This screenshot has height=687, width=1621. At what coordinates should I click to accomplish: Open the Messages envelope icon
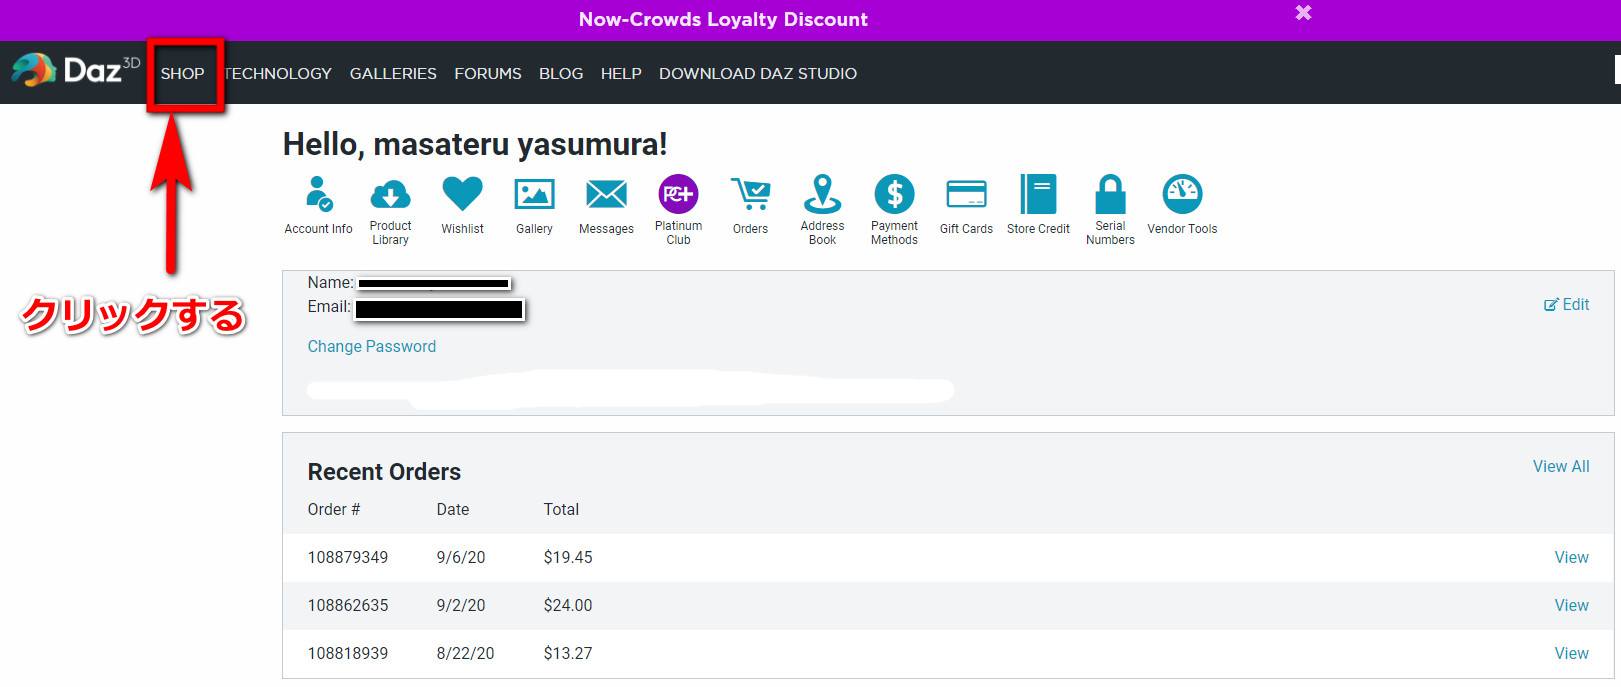click(x=606, y=194)
